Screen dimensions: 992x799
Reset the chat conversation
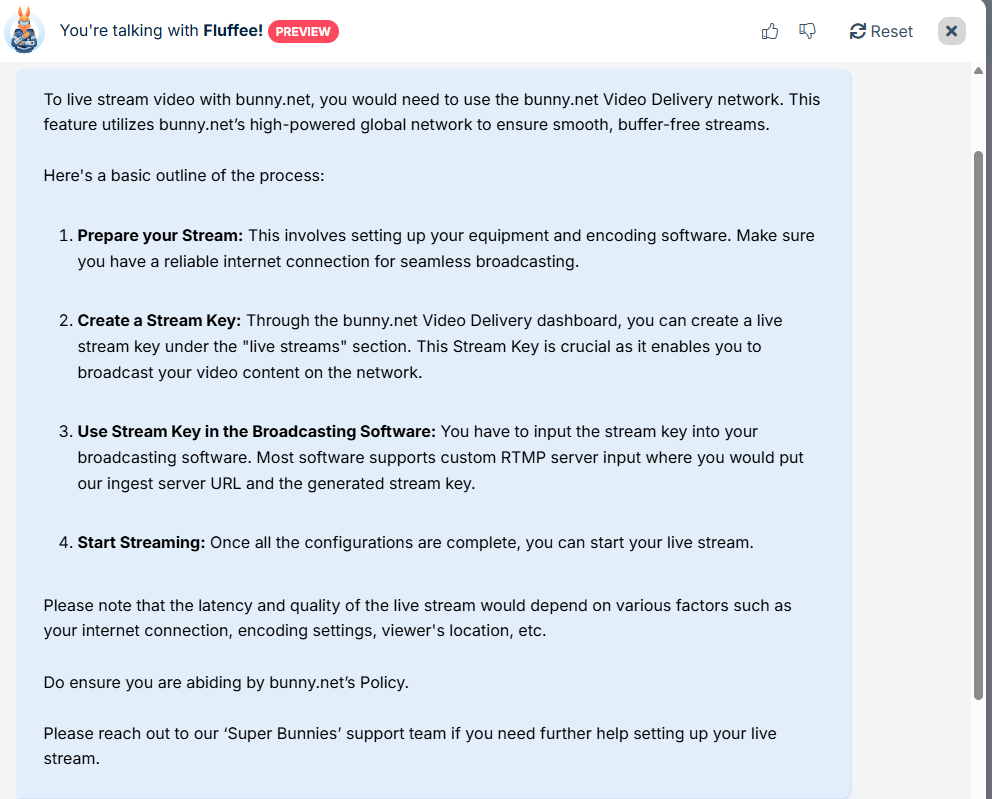[x=881, y=31]
